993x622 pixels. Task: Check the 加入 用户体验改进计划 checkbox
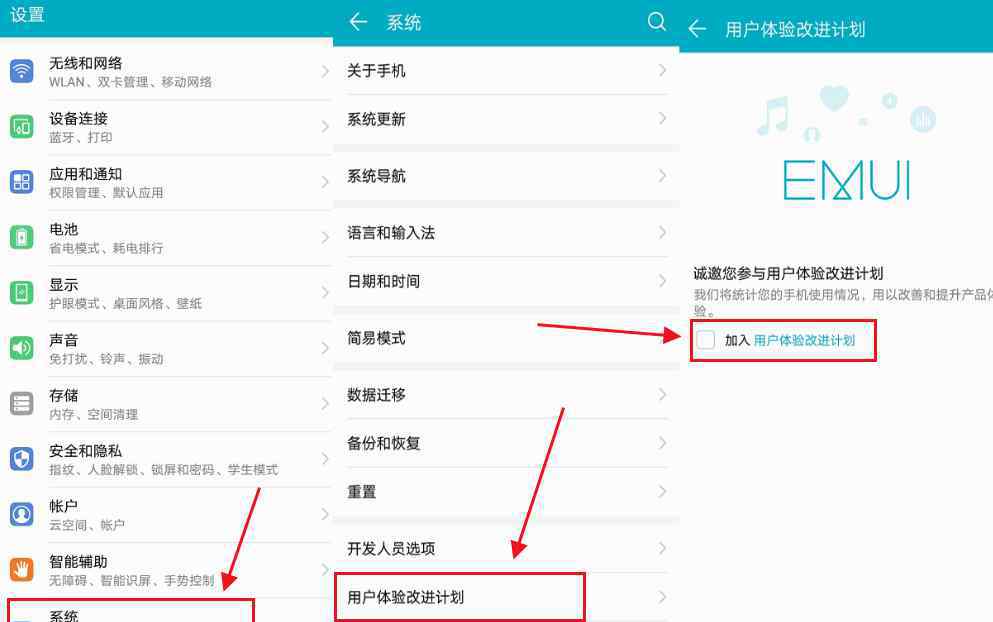[x=706, y=340]
